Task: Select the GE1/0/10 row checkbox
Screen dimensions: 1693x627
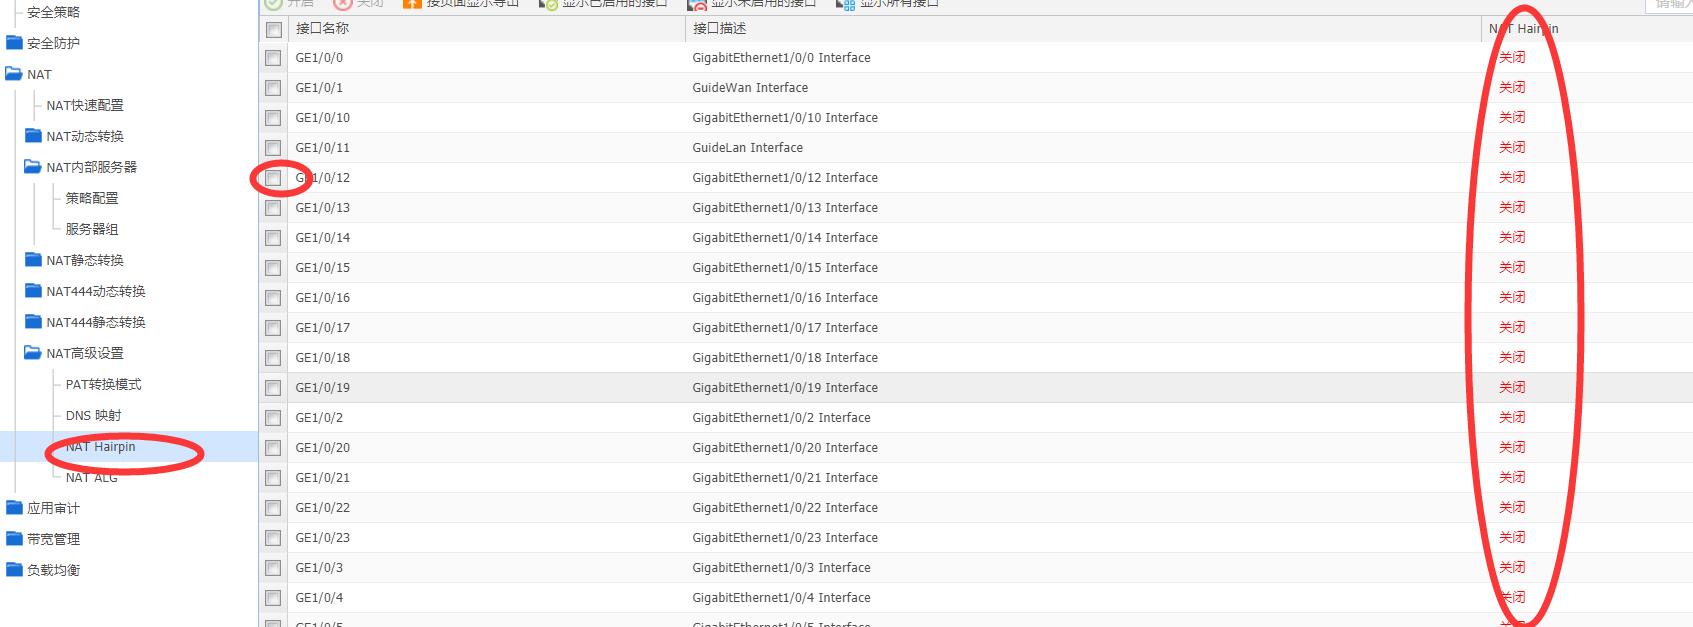Action: (x=273, y=118)
